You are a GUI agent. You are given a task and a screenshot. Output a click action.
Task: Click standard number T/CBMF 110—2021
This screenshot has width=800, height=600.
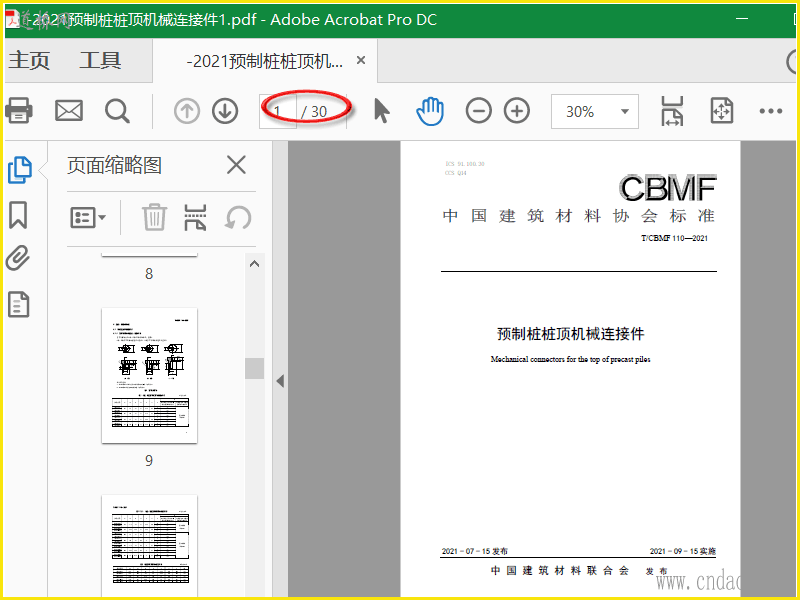(x=674, y=238)
